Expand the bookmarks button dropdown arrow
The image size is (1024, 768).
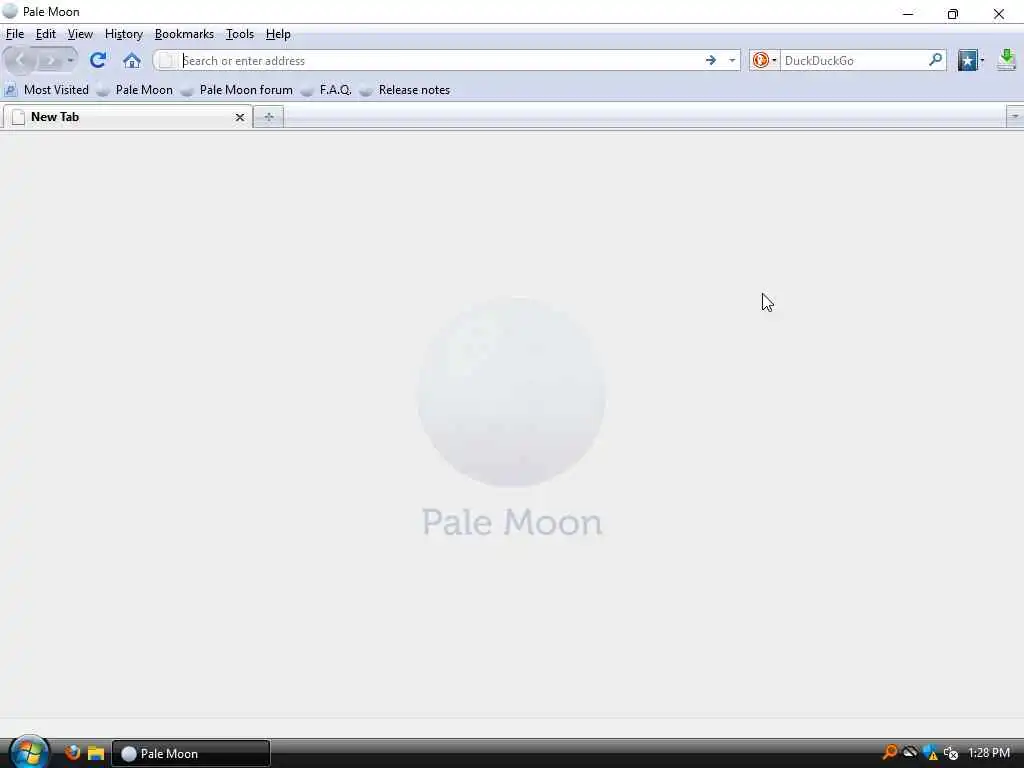coord(982,61)
